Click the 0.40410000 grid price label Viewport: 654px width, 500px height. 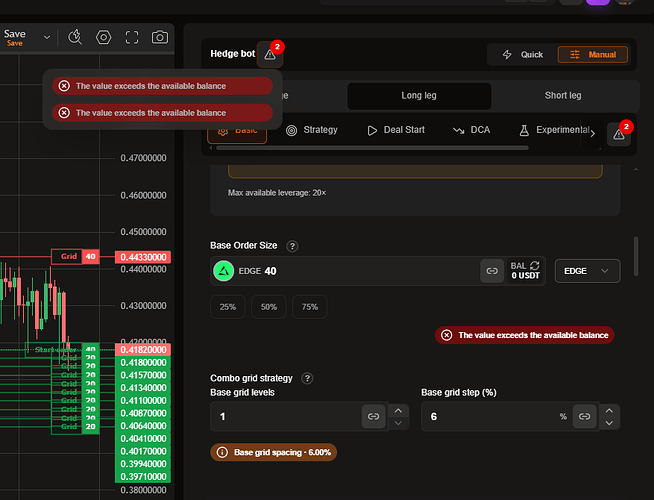[143, 439]
